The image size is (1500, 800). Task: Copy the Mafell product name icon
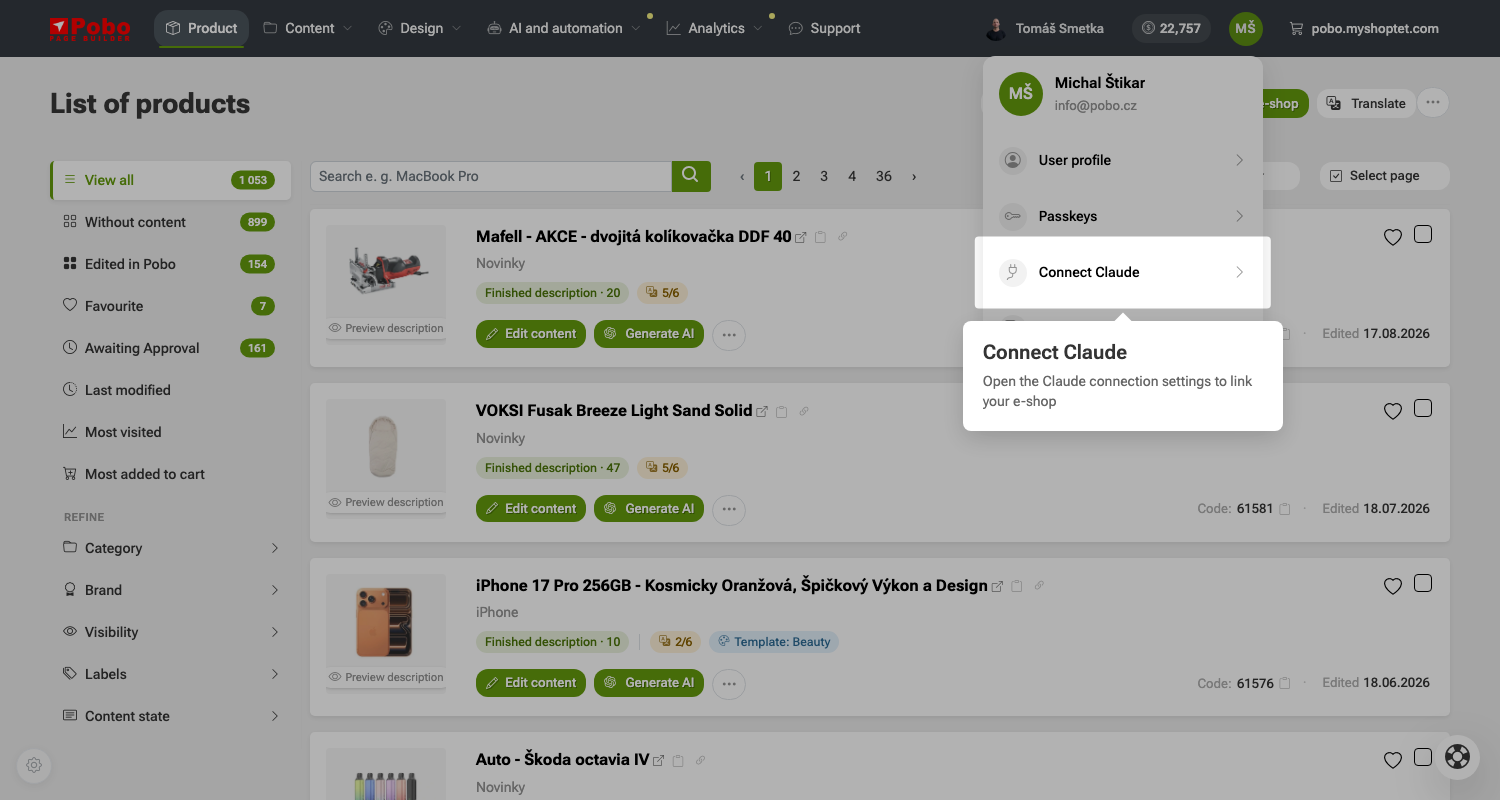(x=820, y=238)
